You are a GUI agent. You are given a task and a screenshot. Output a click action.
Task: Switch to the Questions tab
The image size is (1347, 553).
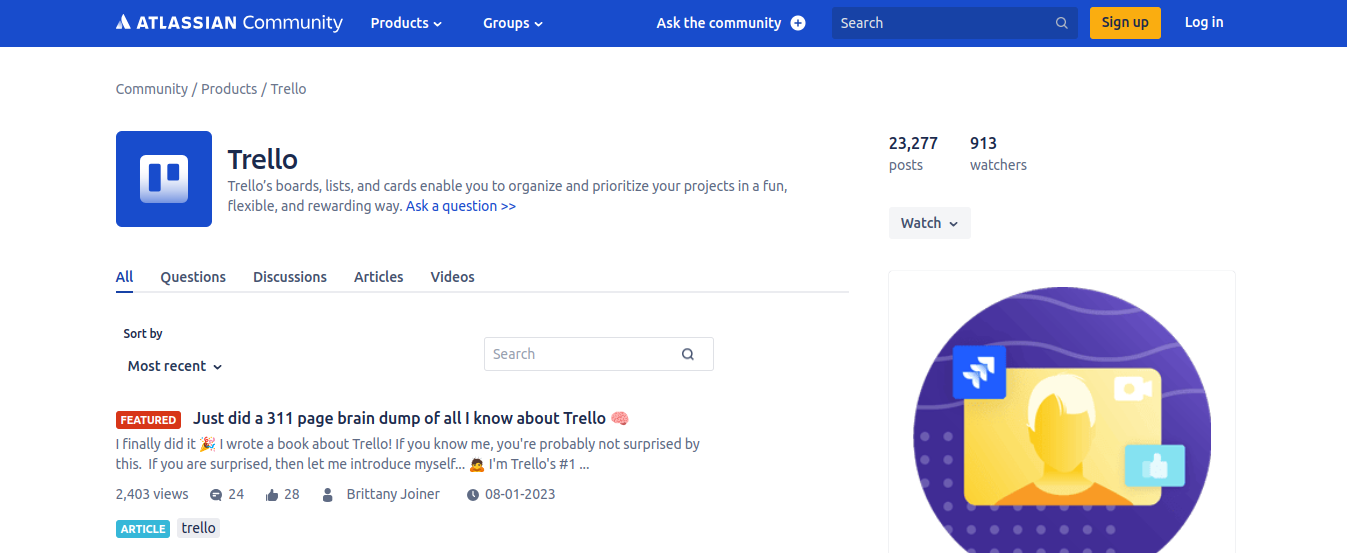click(x=193, y=277)
